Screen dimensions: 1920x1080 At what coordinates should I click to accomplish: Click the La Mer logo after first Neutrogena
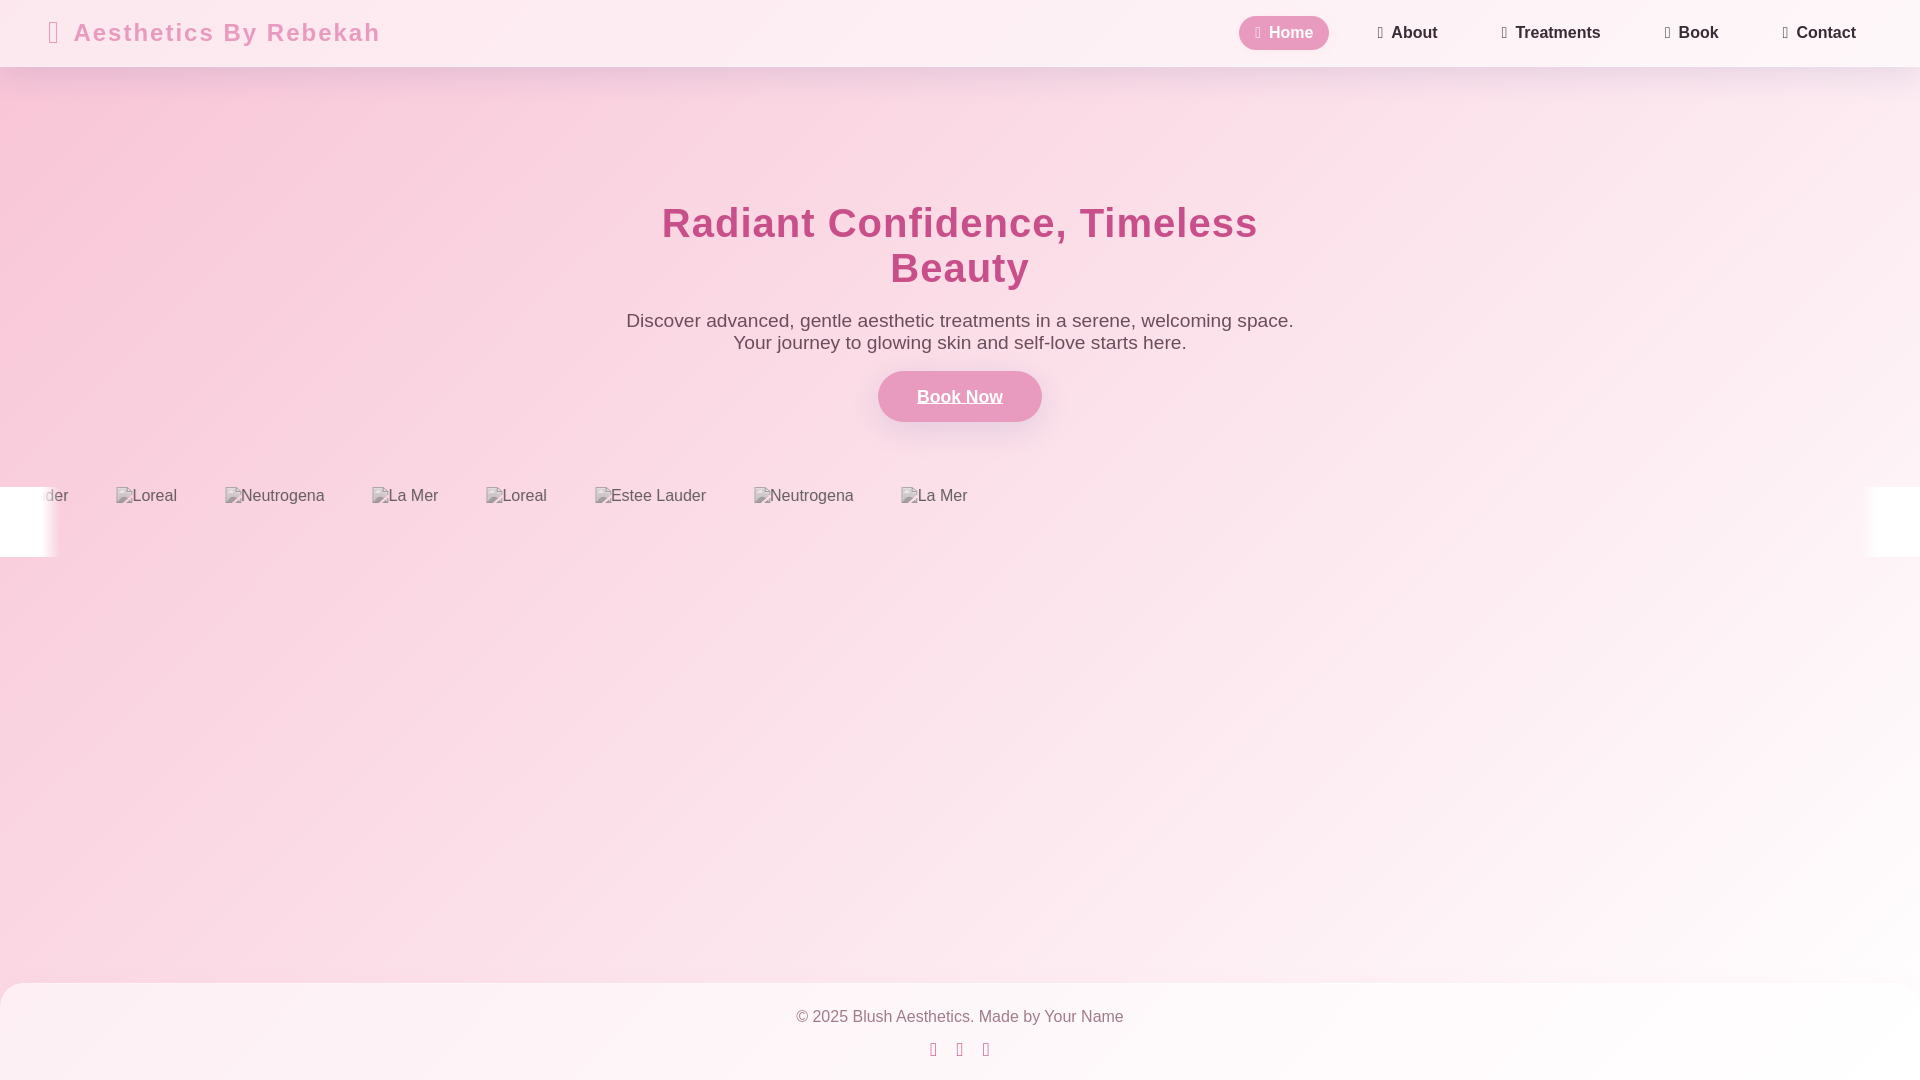point(405,496)
